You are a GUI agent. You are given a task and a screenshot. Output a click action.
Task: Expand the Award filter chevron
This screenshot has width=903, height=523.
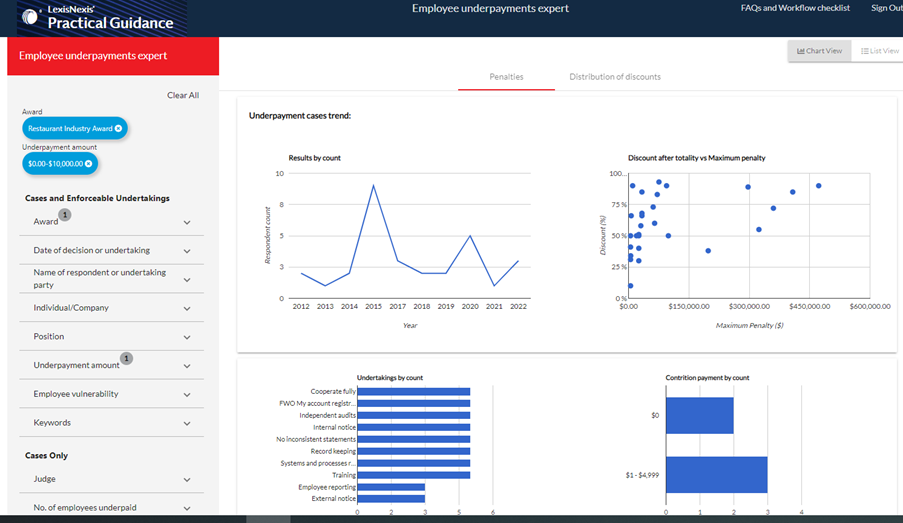point(187,222)
